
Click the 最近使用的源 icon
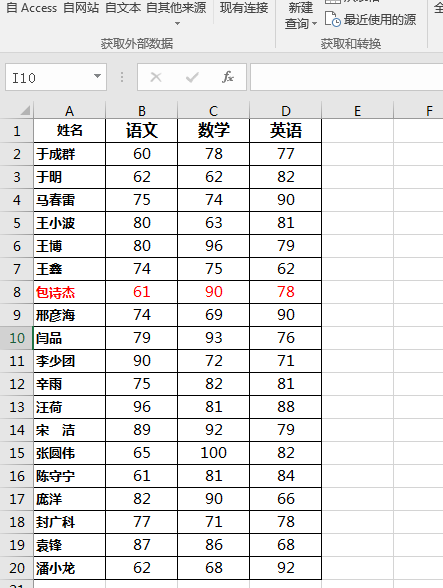332,20
